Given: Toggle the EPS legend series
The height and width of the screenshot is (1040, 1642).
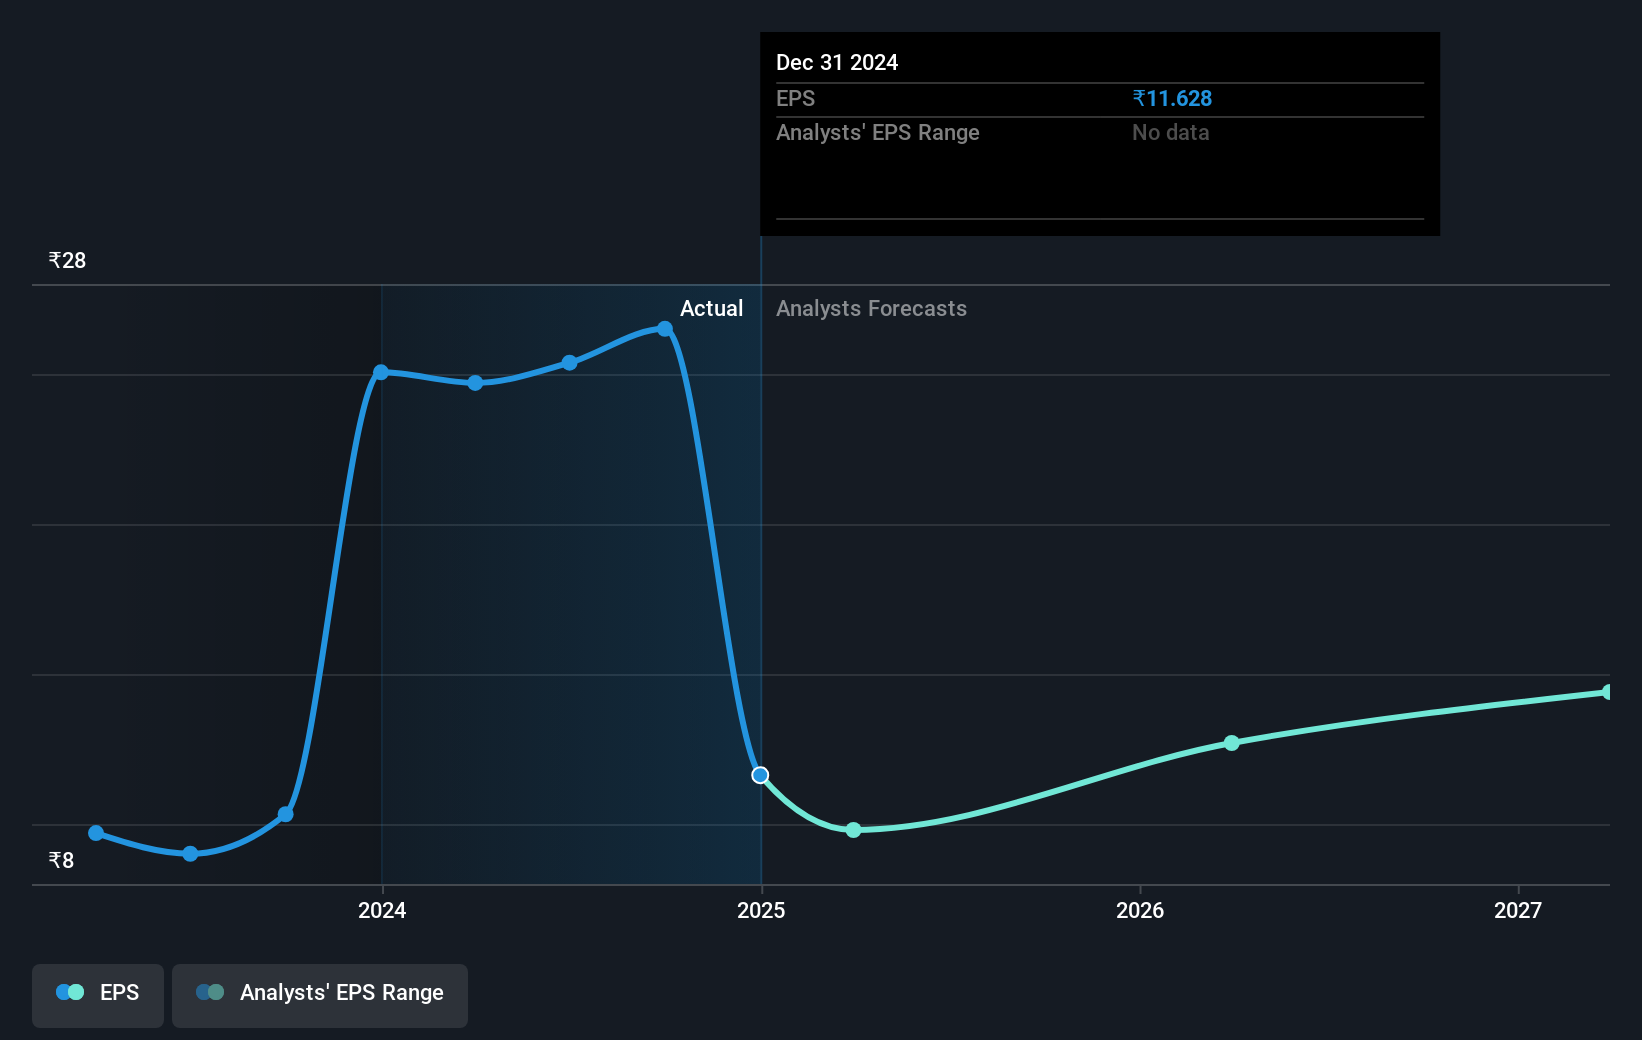Looking at the screenshot, I should tap(98, 995).
